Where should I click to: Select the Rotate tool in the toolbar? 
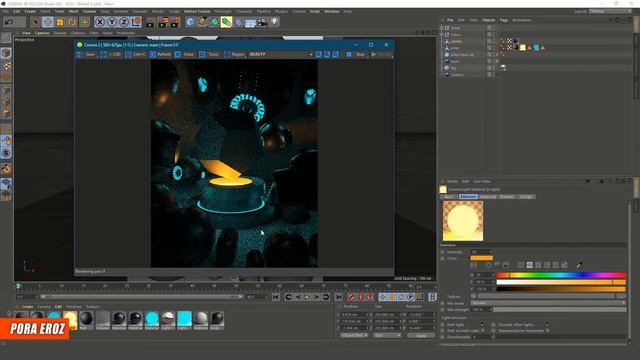click(72, 22)
